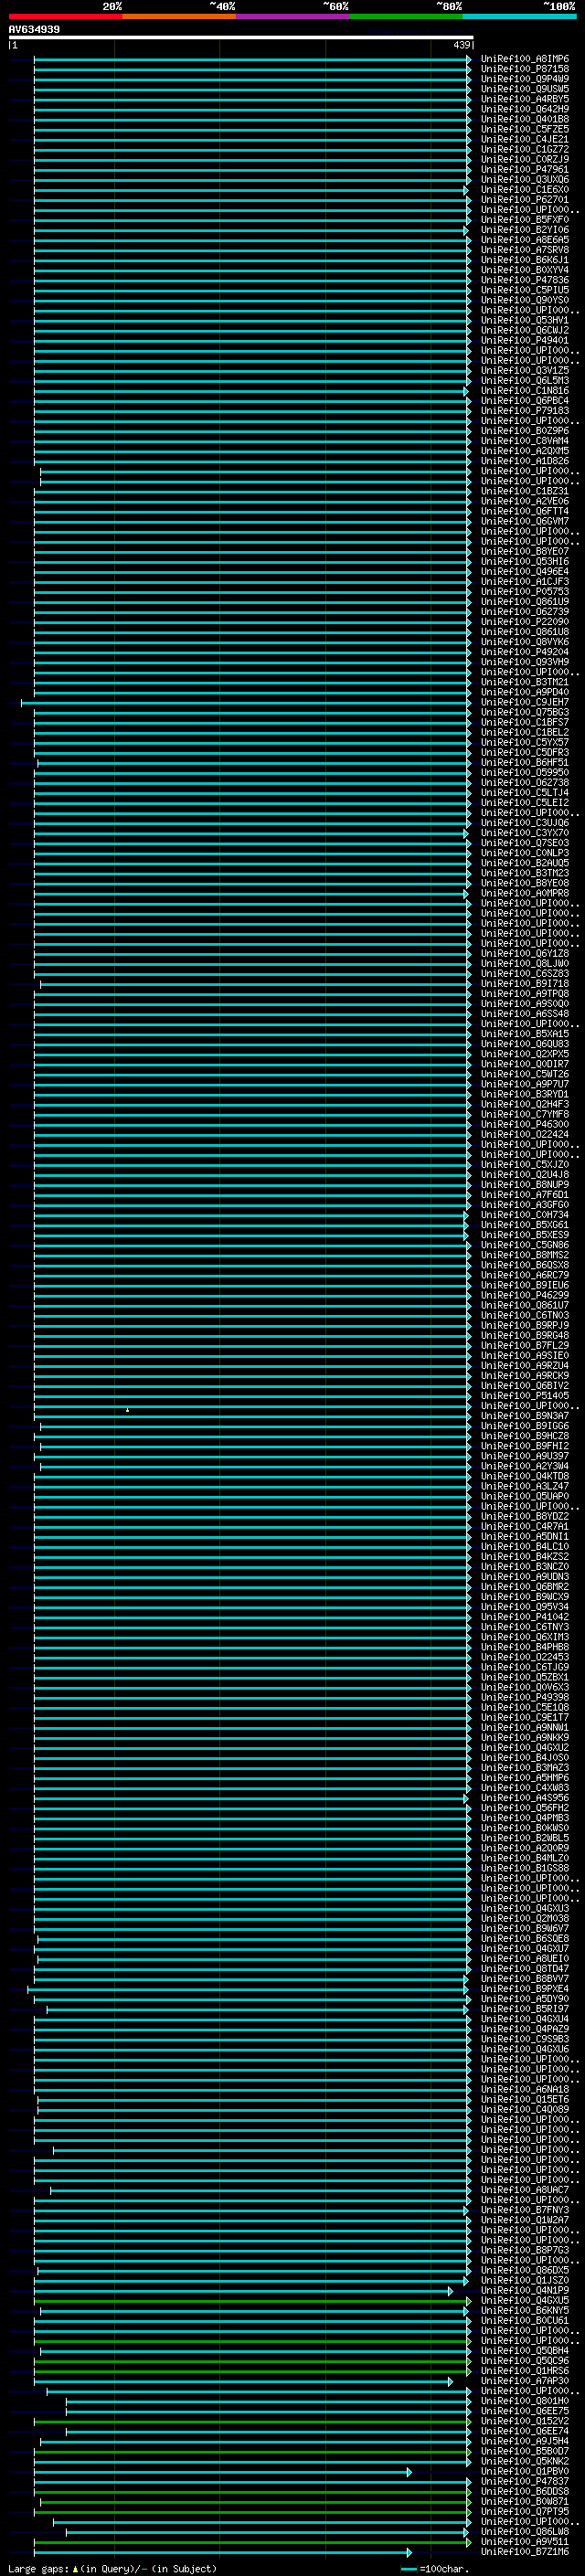Screen dimensions: 585x2576
Task: Select the UniRef100_P51405 label
Action: coord(524,1396)
